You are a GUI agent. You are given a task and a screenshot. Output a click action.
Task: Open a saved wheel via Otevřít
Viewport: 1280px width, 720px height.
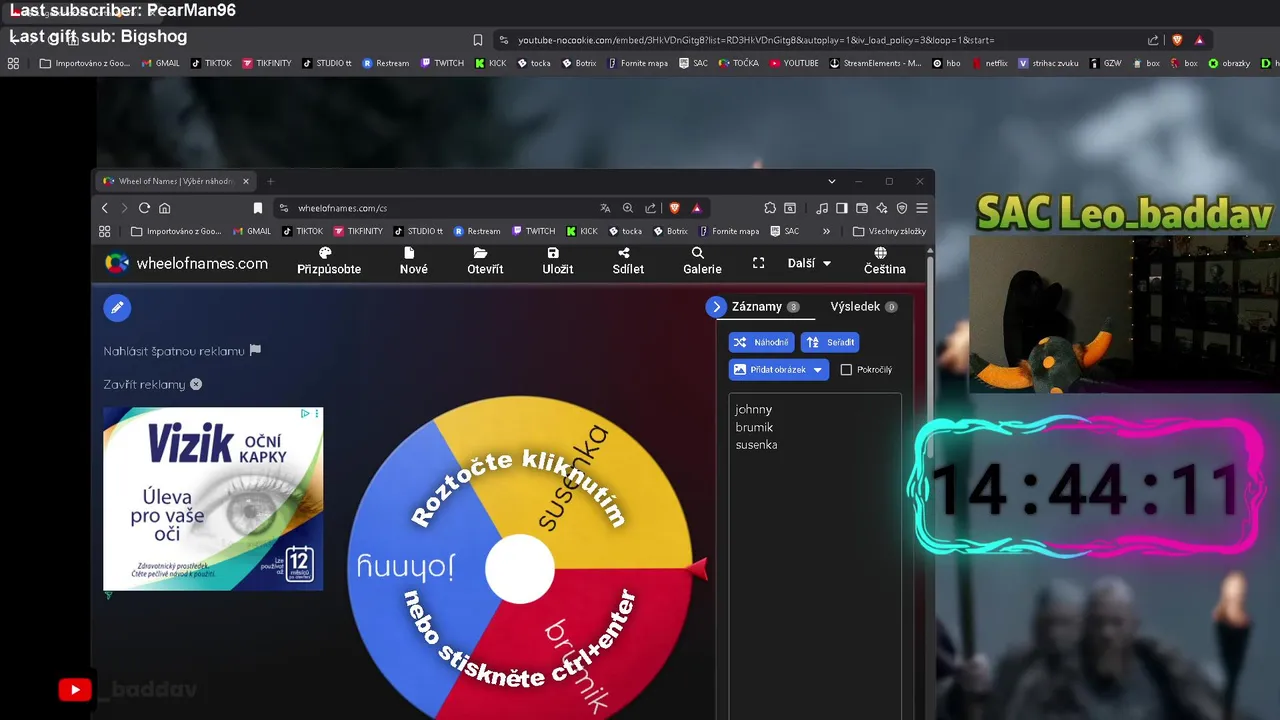[485, 261]
